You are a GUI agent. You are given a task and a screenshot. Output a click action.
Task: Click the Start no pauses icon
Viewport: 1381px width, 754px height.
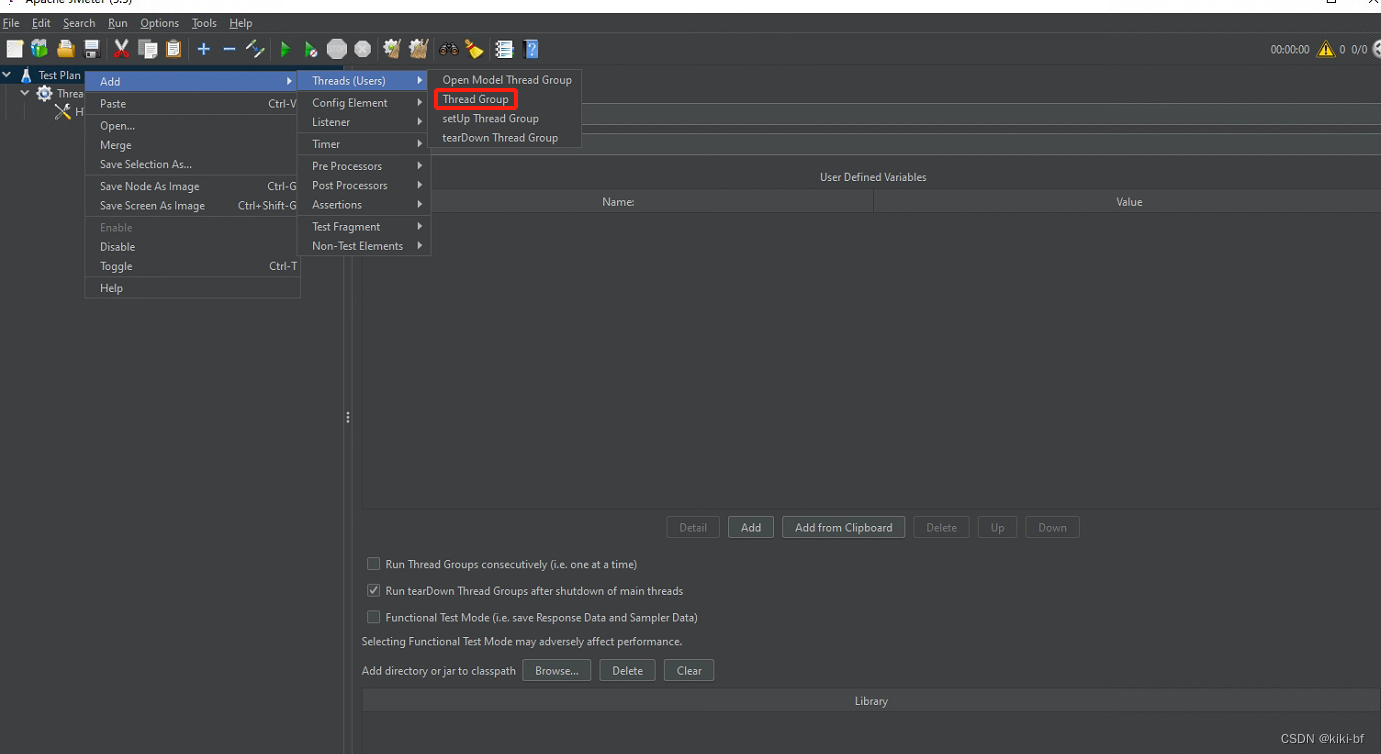(x=311, y=49)
